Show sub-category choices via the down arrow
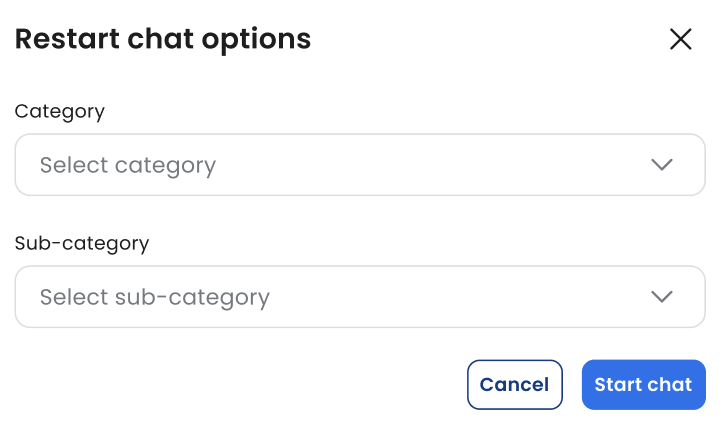The width and height of the screenshot is (724, 428). click(661, 297)
